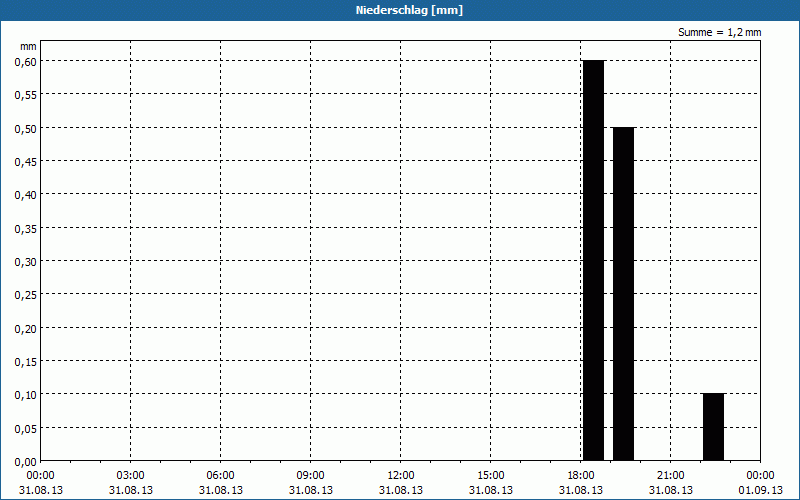
Task: Click the 0,05 y-axis label
Action: [x=26, y=429]
